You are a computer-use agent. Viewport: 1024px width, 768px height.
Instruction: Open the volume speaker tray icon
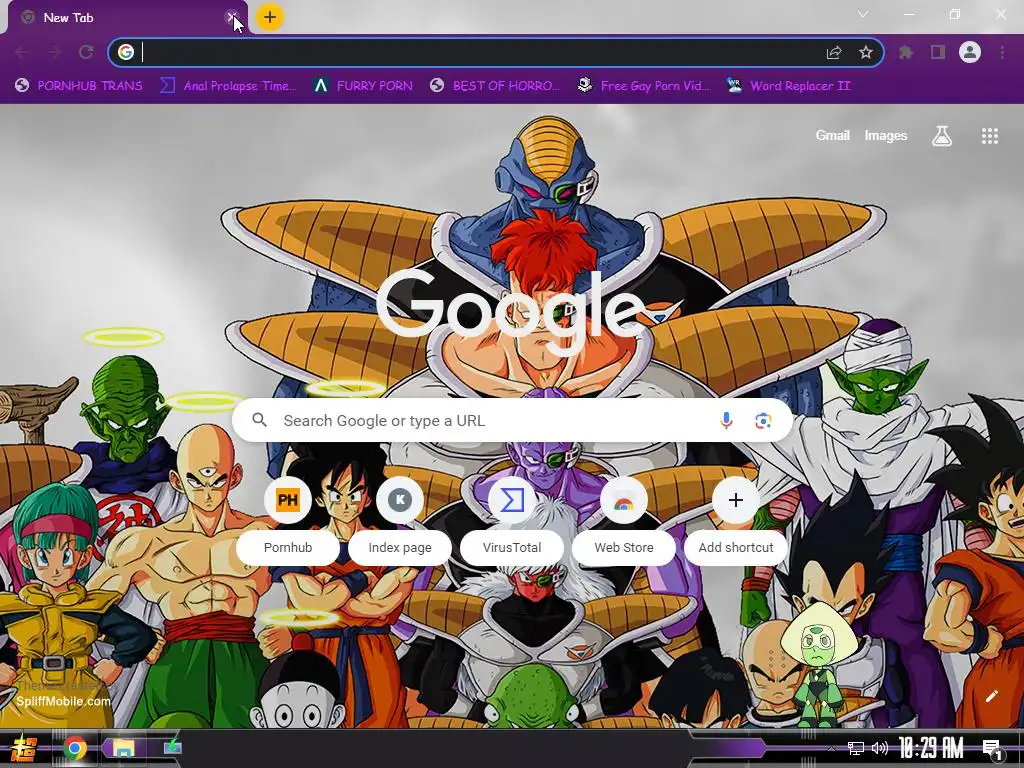coord(880,748)
